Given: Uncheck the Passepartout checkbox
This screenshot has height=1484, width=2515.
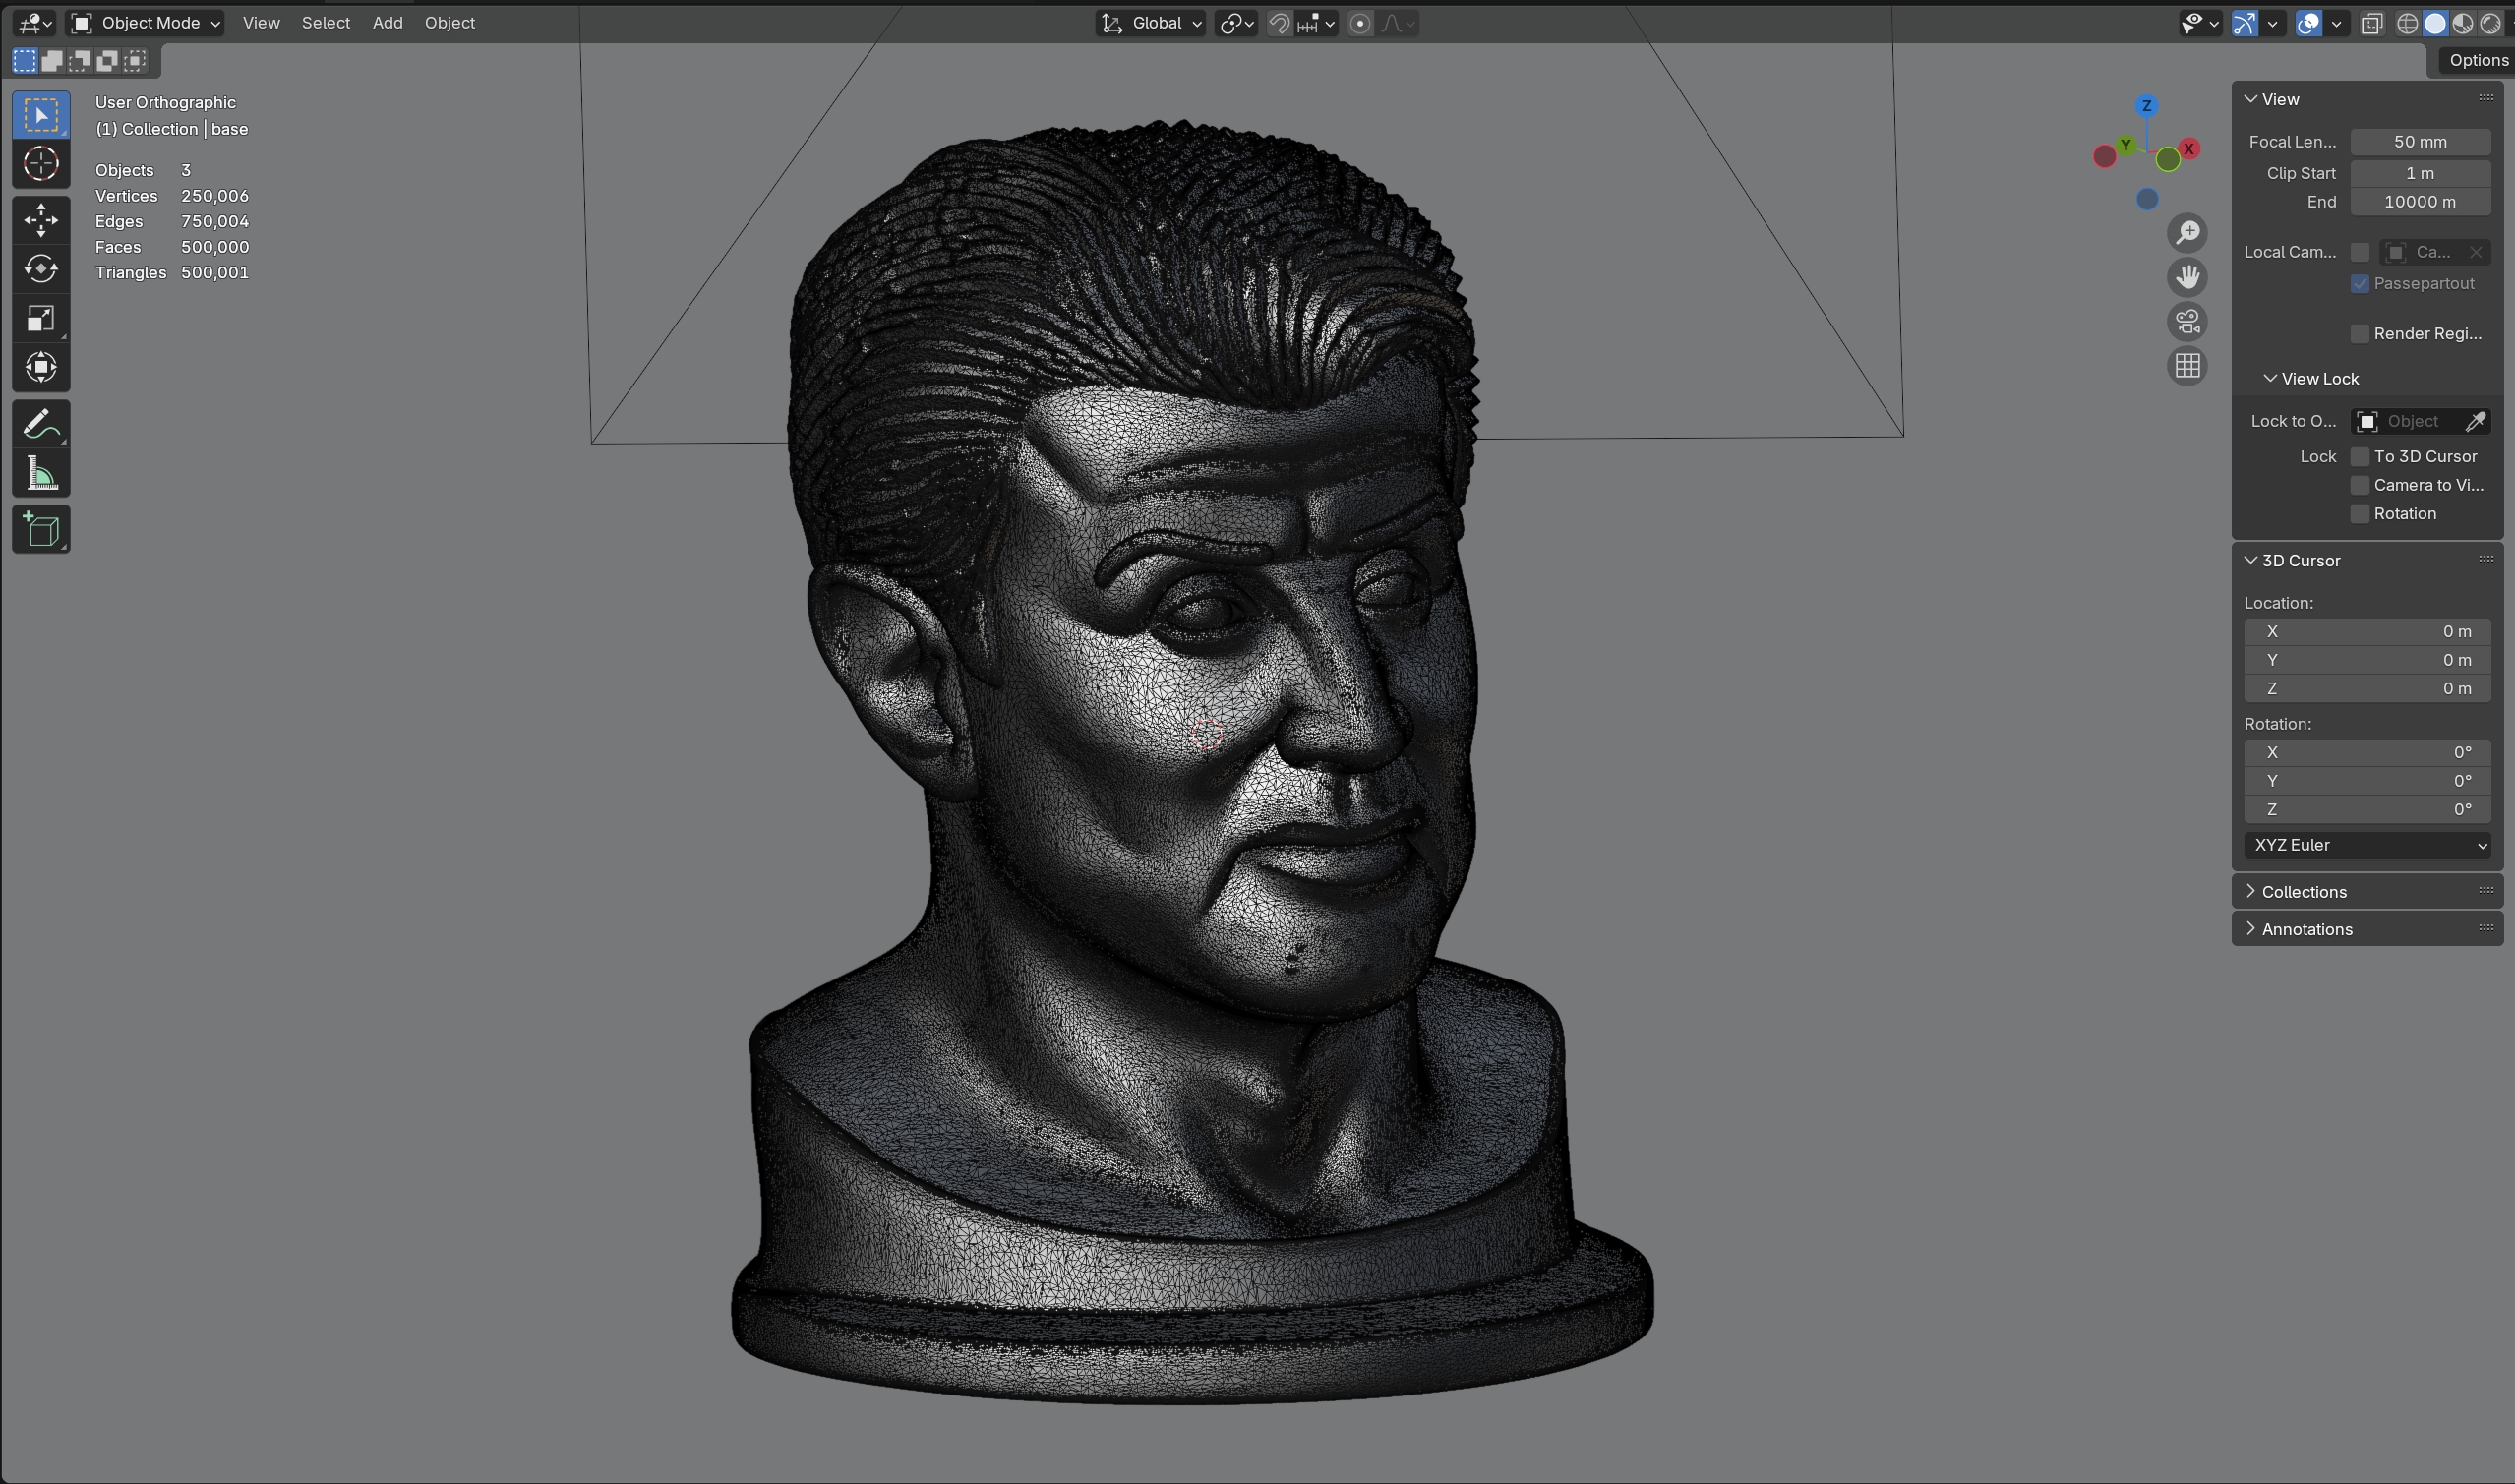Looking at the screenshot, I should coord(2360,284).
